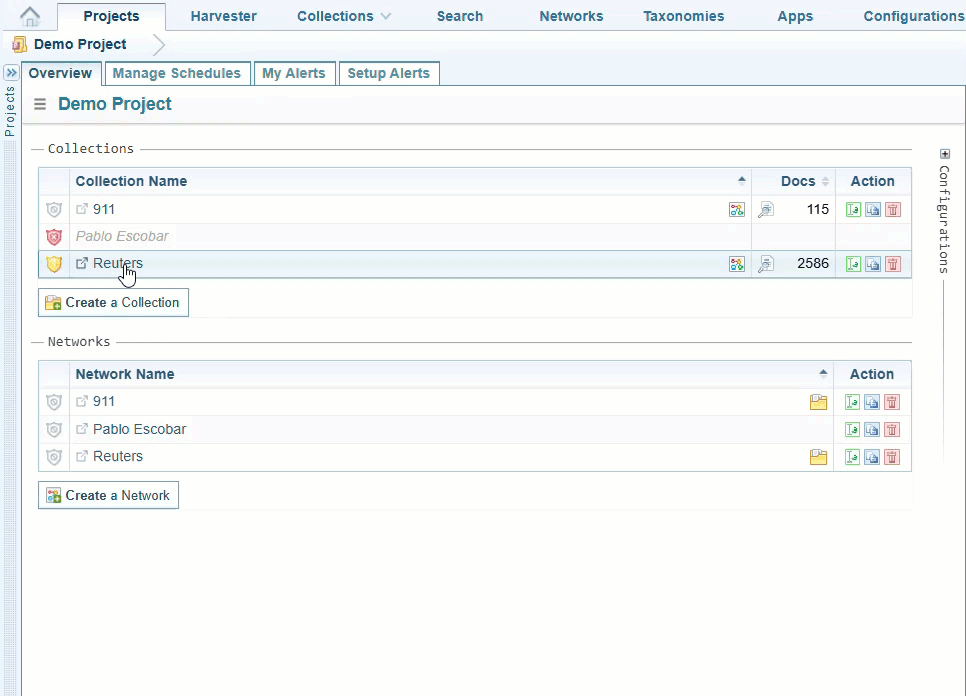Click the Create a Collection button

113,303
